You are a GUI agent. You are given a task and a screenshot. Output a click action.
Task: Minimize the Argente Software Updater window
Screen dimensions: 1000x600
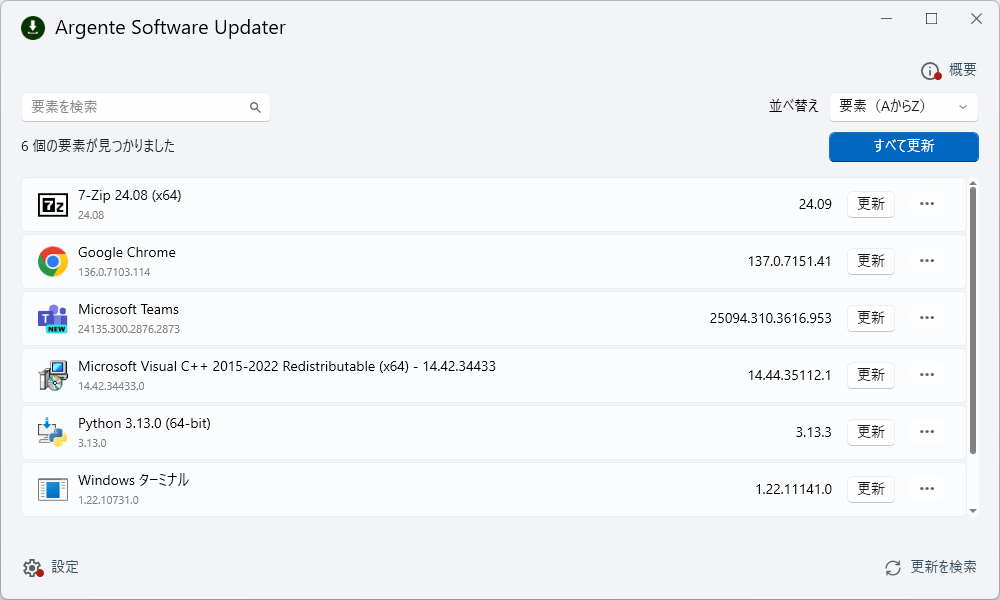click(886, 18)
